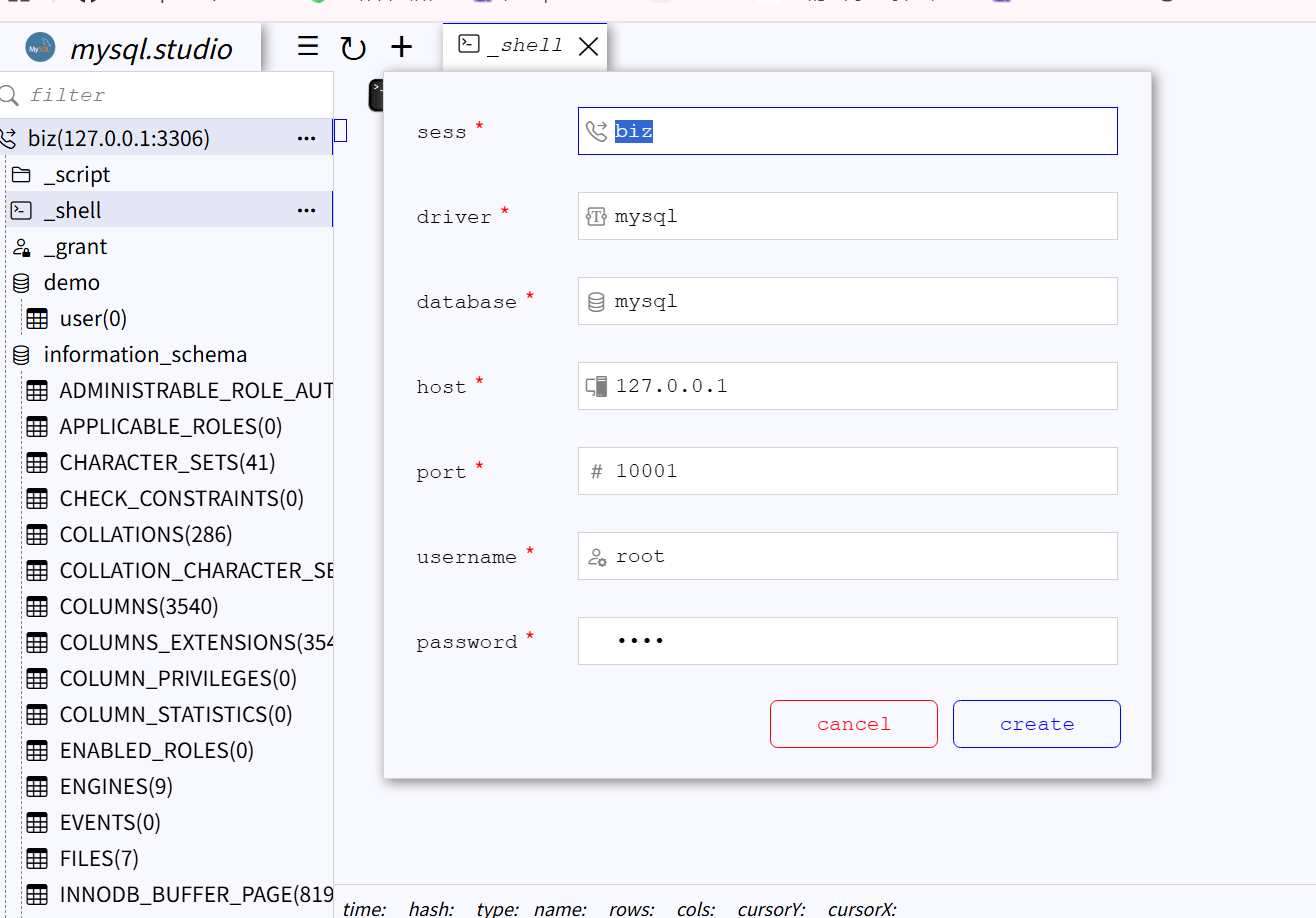
Task: Click the magnifier icon in filter box
Action: pyautogui.click(x=9, y=95)
